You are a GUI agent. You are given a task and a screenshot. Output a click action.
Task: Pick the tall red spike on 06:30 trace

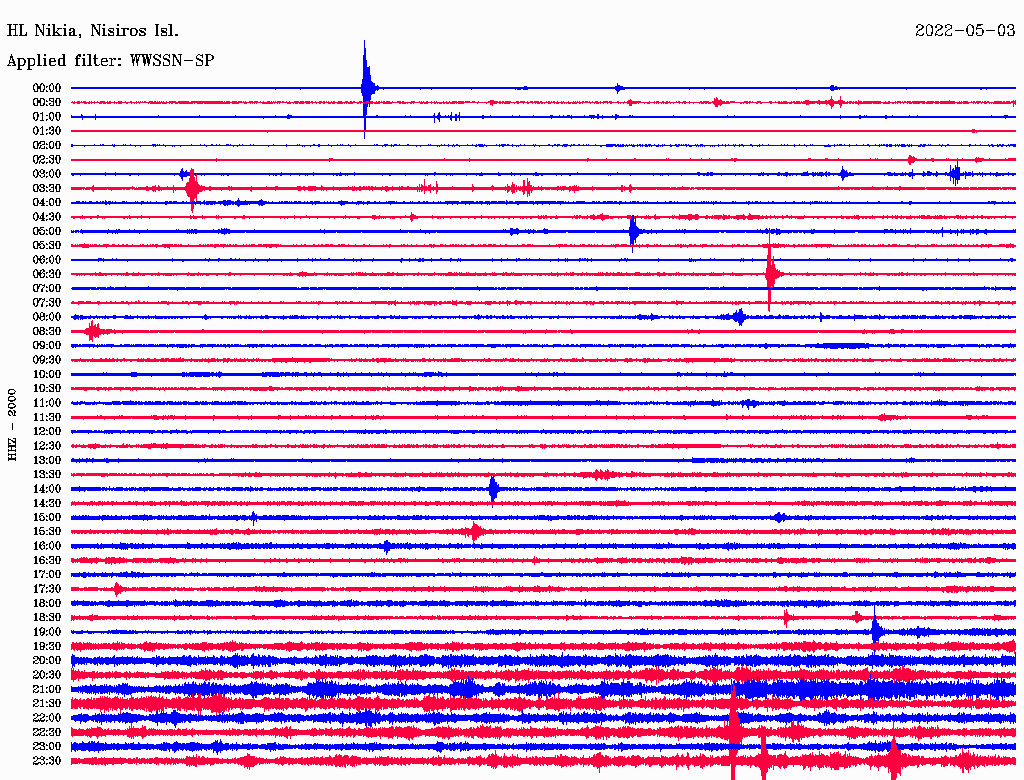pyautogui.click(x=770, y=274)
